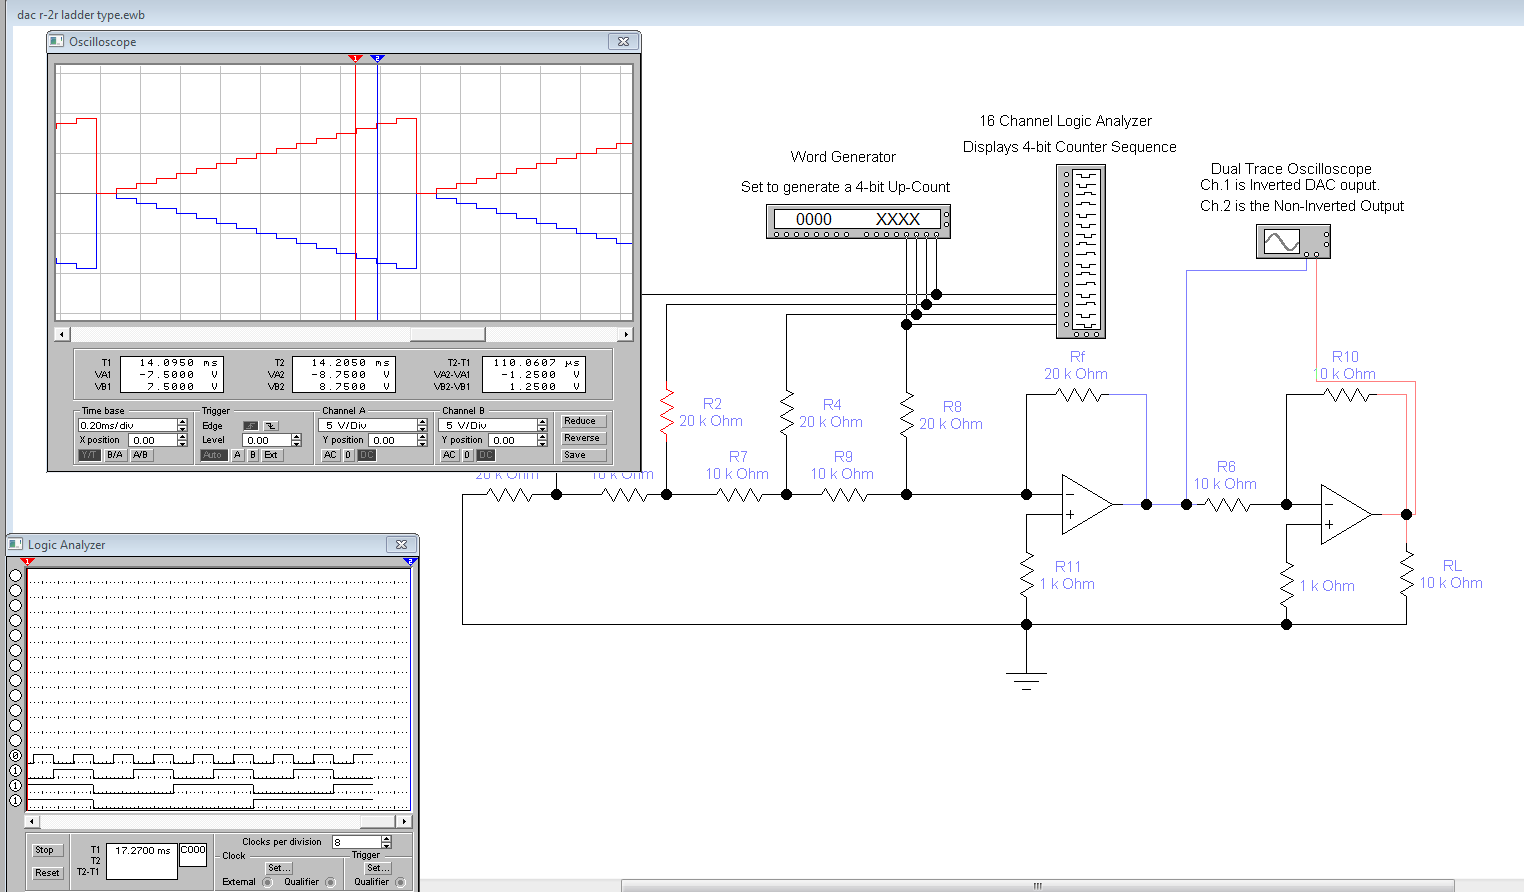Screen dimensions: 1524x892
Task: Click the Reduce button on Oscilloscope
Action: 583,421
